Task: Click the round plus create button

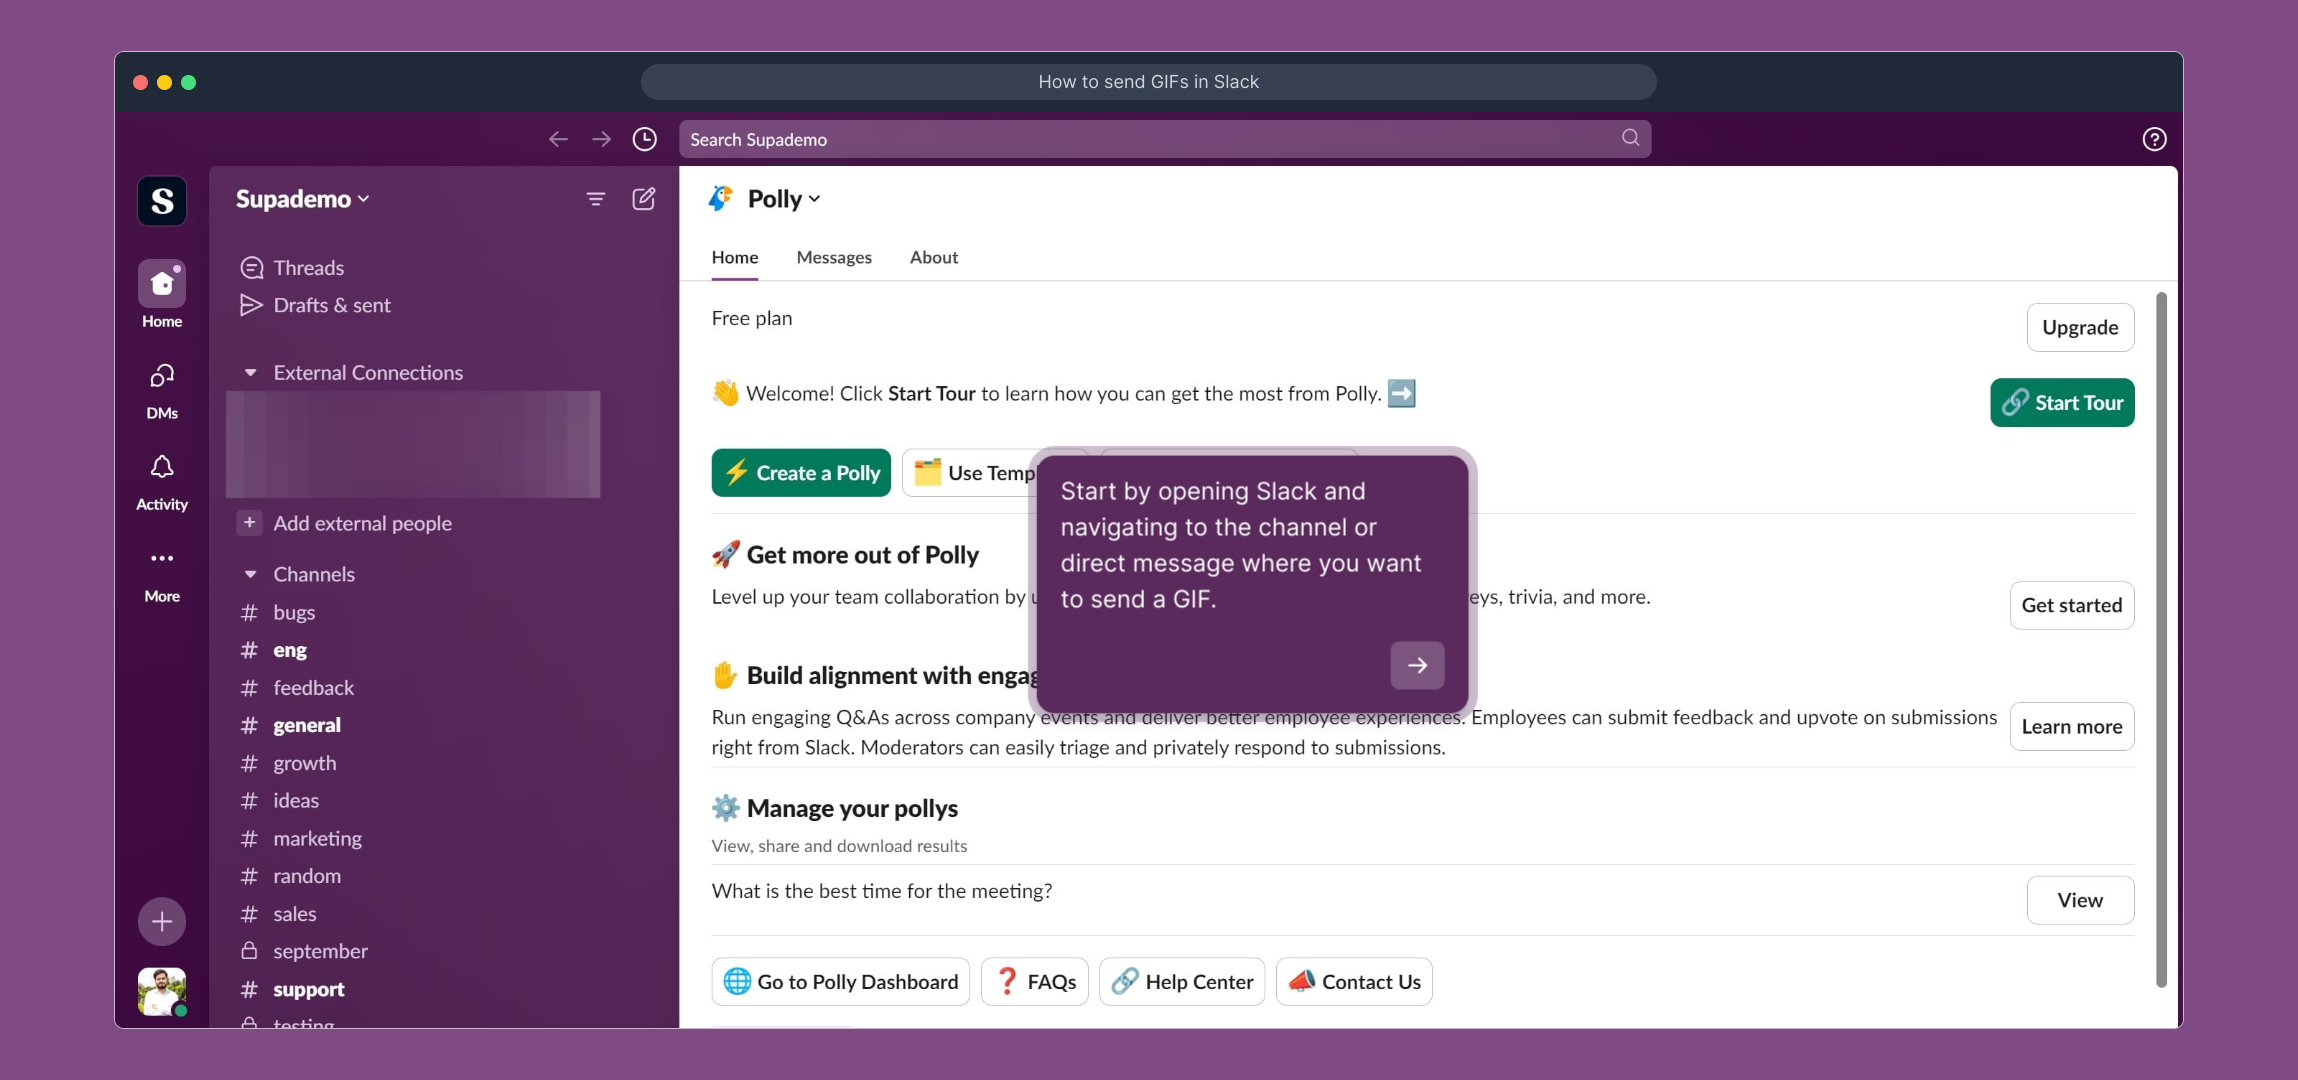Action: click(x=162, y=921)
